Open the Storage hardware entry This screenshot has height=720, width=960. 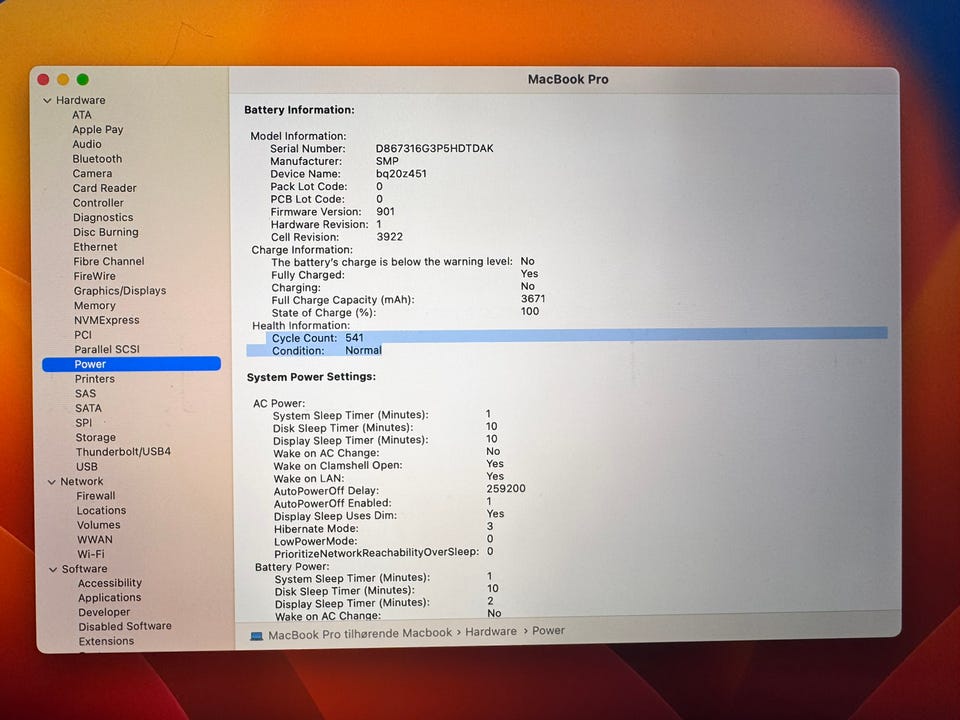click(96, 438)
